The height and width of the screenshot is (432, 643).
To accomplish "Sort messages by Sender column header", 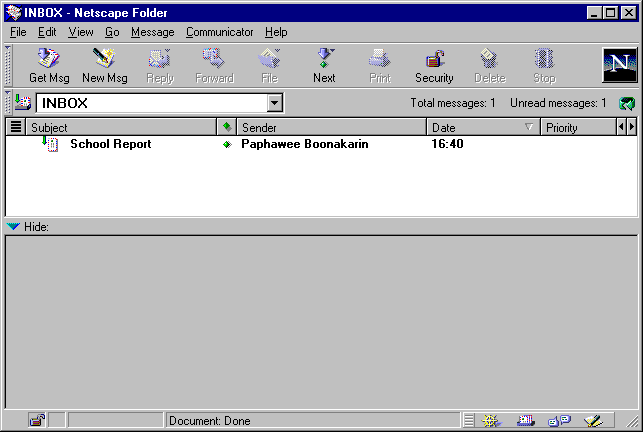I will tap(331, 127).
